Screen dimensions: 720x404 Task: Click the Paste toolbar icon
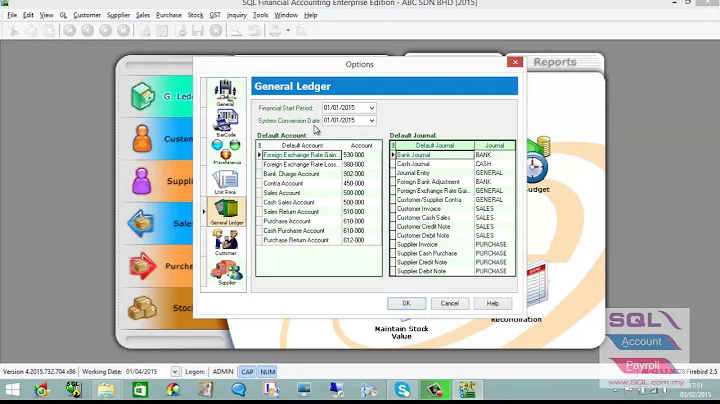[x=49, y=31]
